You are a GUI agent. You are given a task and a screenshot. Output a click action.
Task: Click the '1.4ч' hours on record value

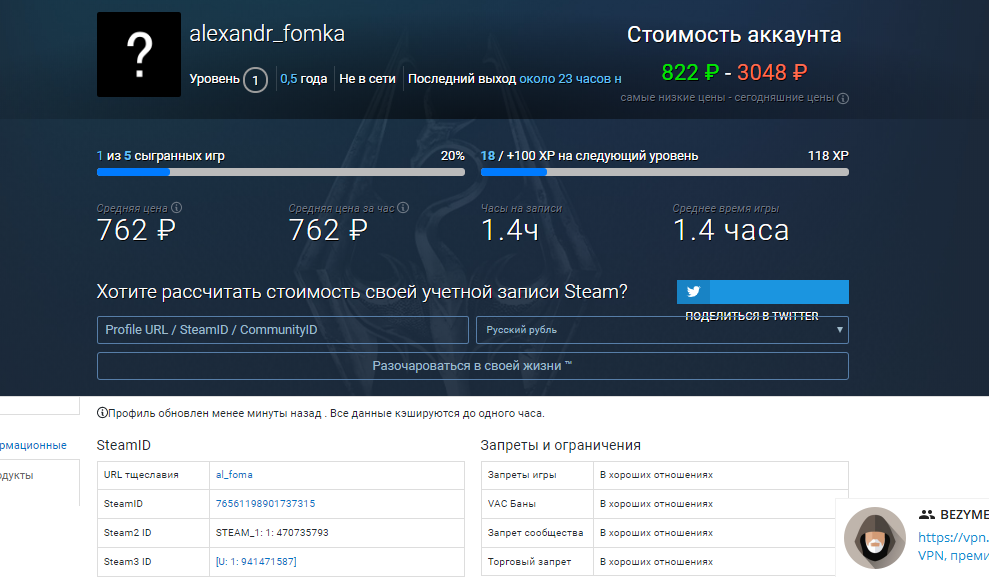pos(510,230)
